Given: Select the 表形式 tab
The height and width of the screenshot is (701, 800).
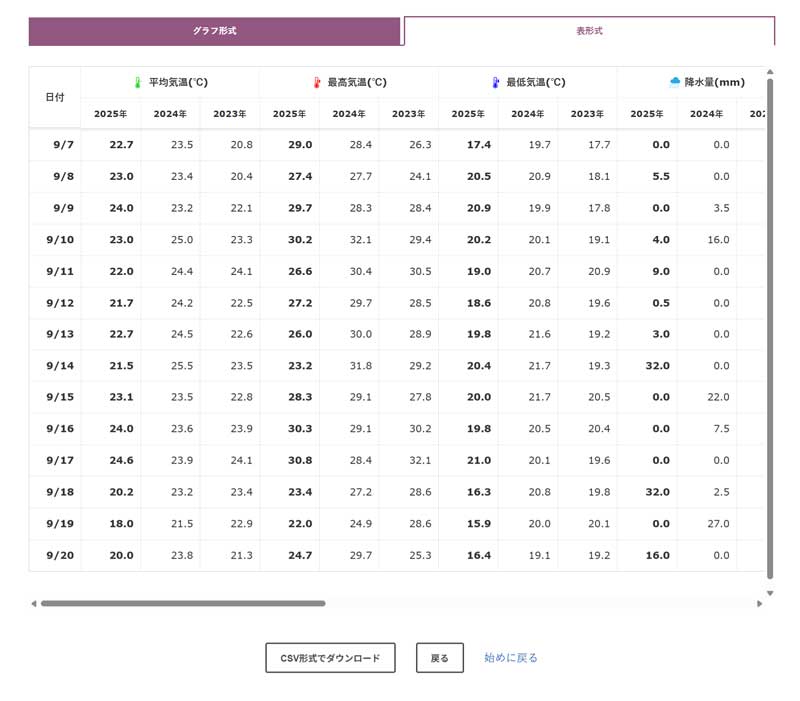Looking at the screenshot, I should [x=589, y=31].
